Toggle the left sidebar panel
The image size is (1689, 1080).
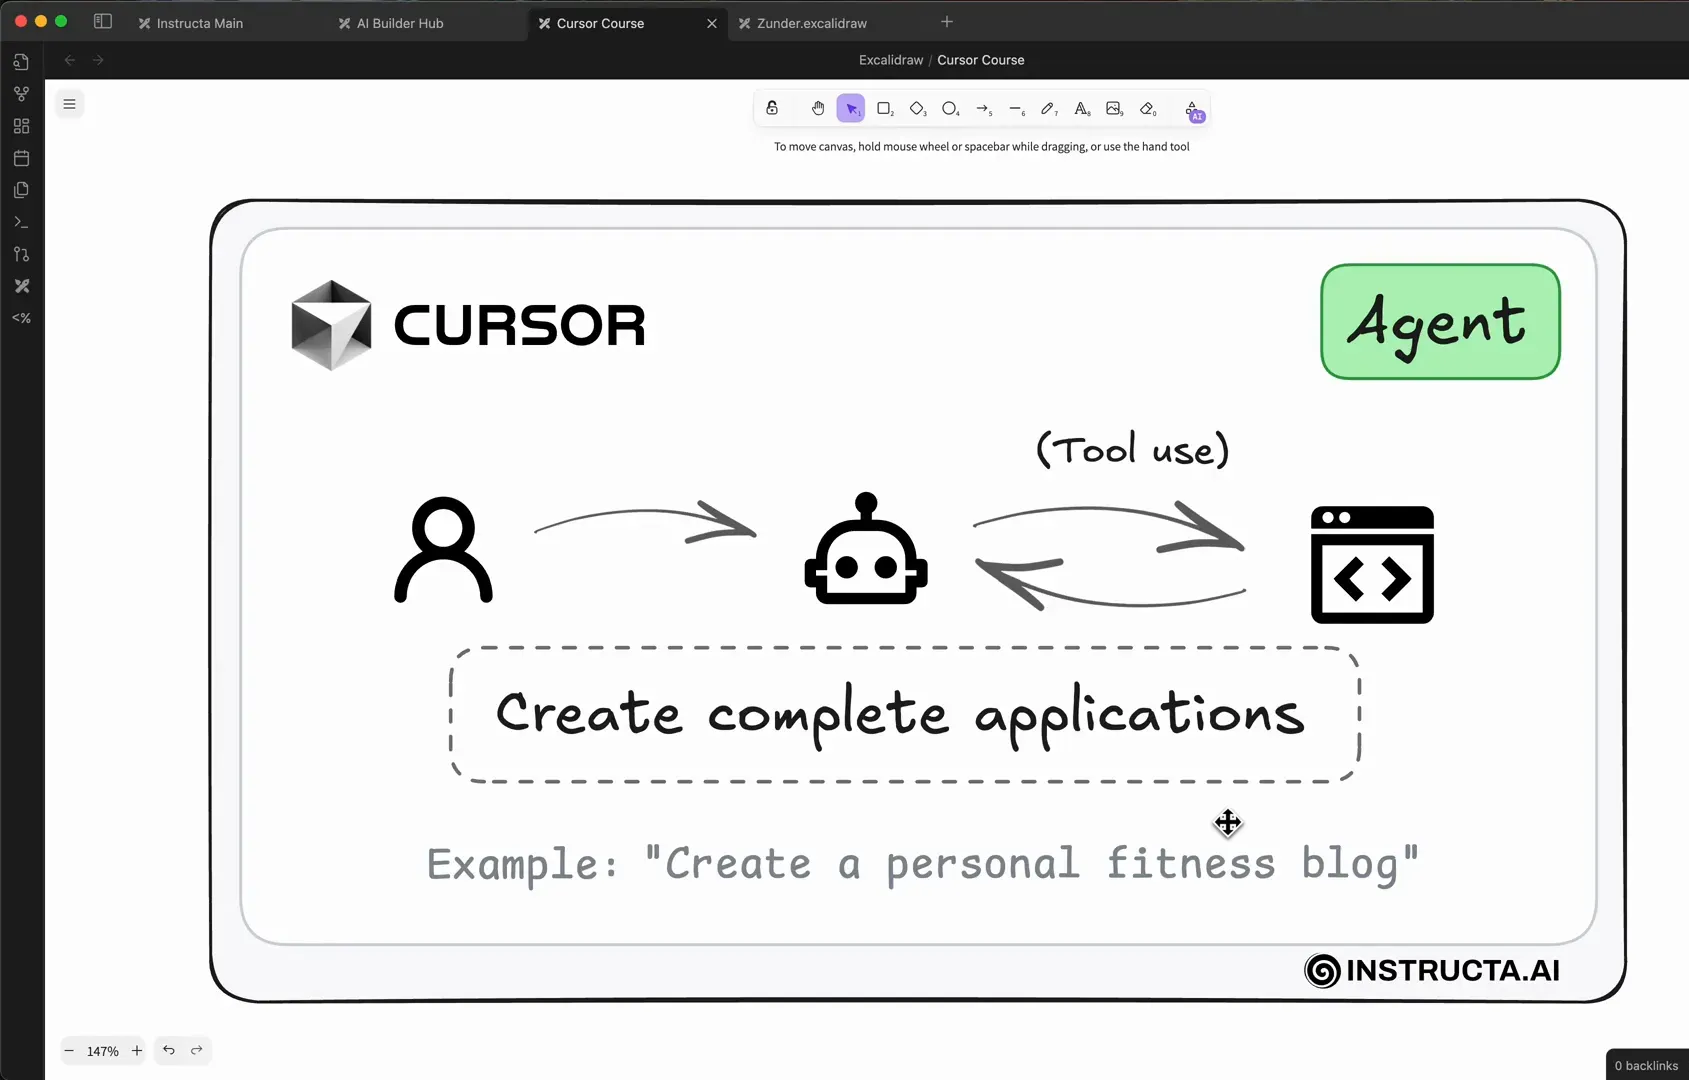(x=102, y=21)
